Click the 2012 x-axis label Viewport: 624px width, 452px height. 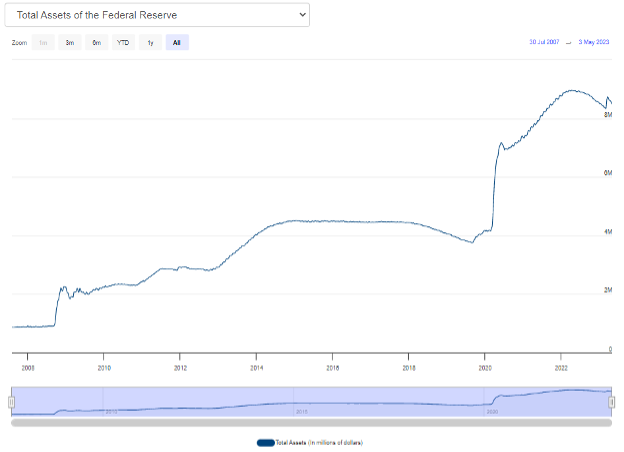pos(180,368)
